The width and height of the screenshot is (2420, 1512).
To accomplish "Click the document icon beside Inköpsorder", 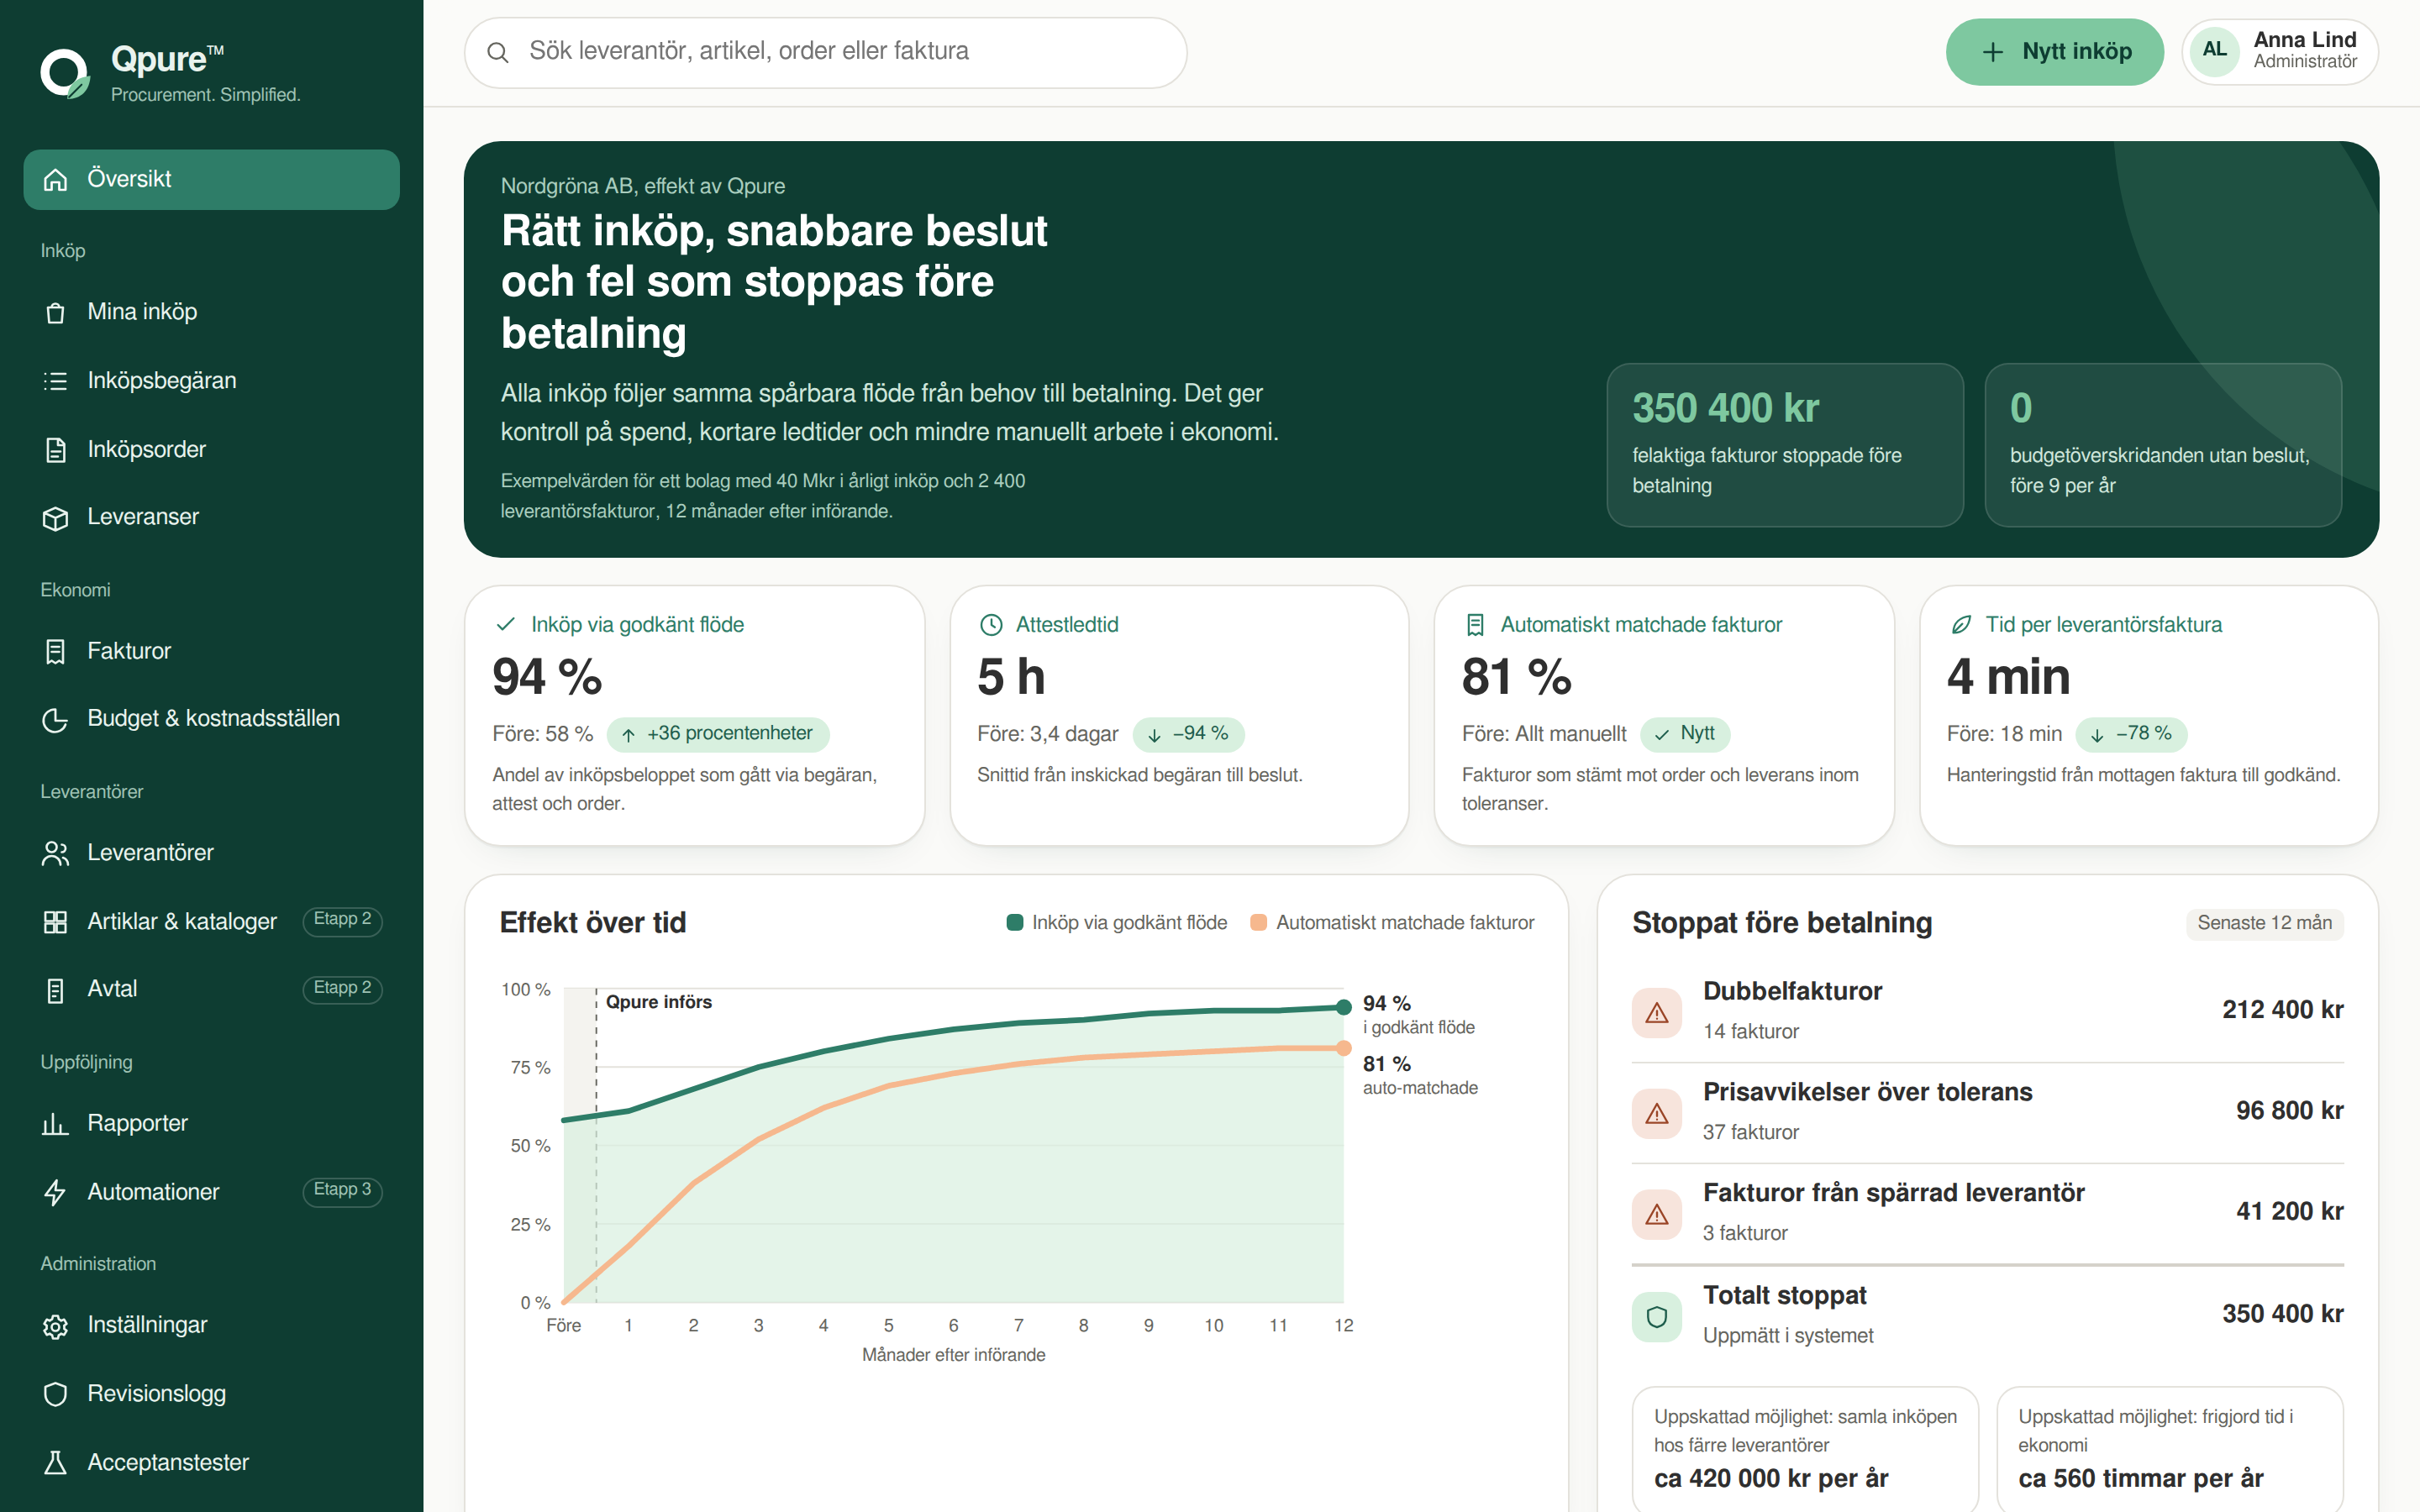I will [56, 450].
